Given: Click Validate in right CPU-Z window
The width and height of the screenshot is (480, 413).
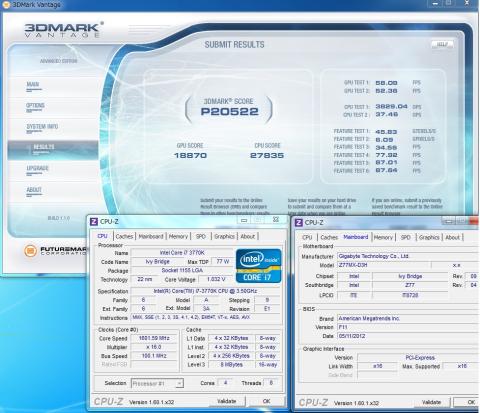Looking at the screenshot, I should 431,402.
